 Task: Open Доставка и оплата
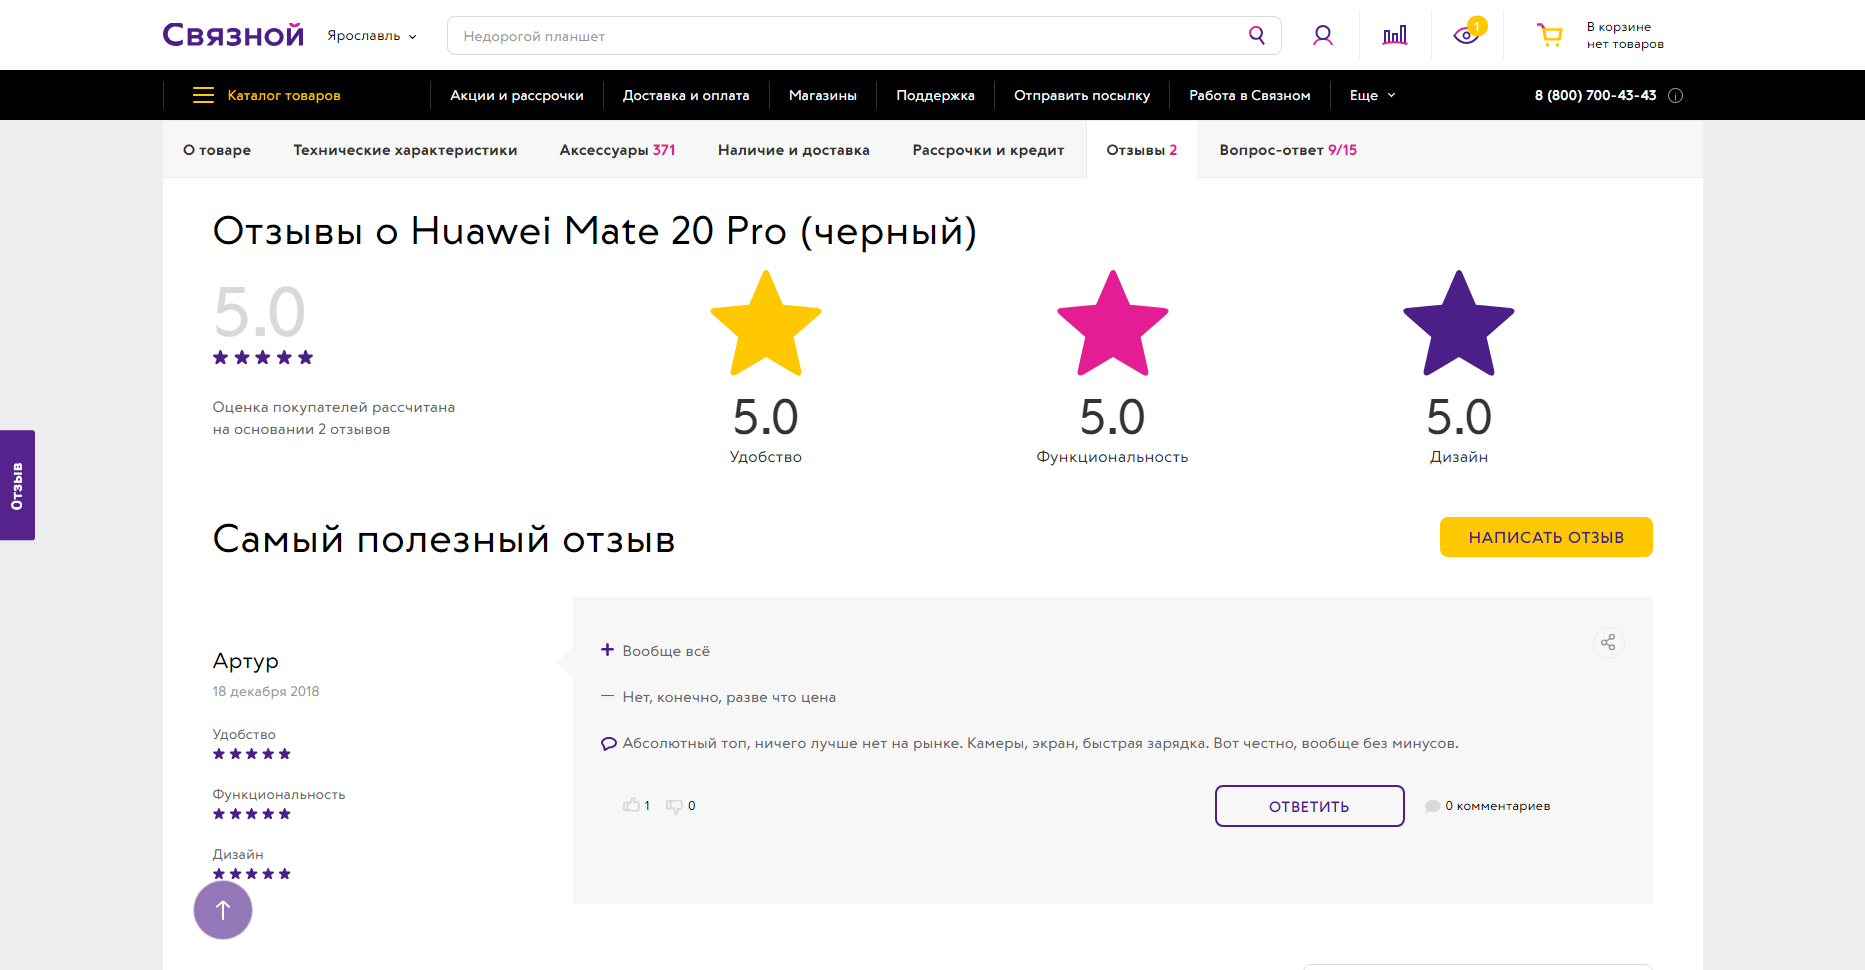686,95
